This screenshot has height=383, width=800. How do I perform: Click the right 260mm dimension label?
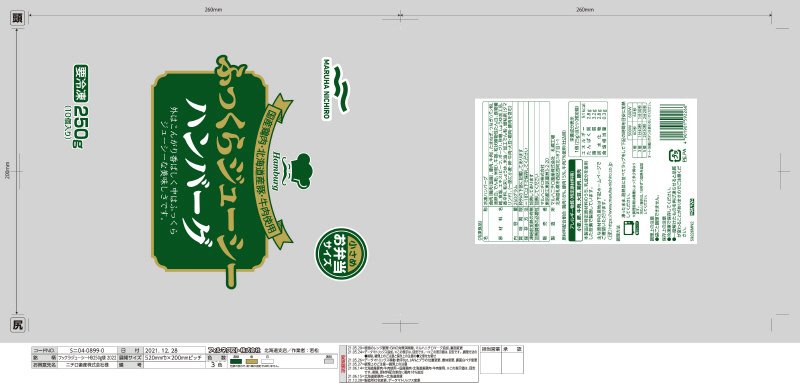pyautogui.click(x=585, y=10)
